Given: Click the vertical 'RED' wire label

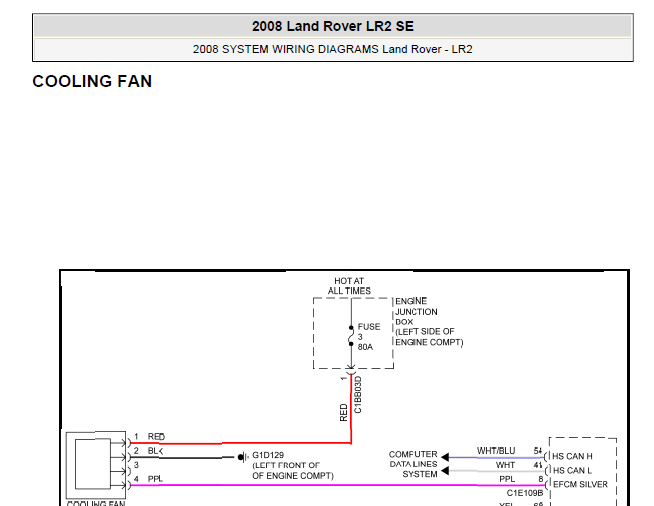Looking at the screenshot, I should click(x=343, y=412).
